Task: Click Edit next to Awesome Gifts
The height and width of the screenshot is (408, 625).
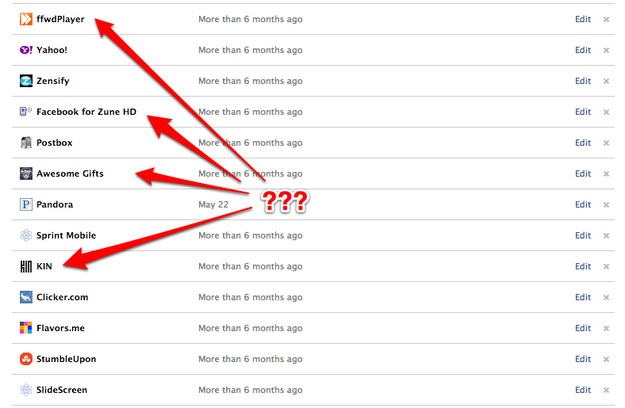Action: click(x=583, y=173)
